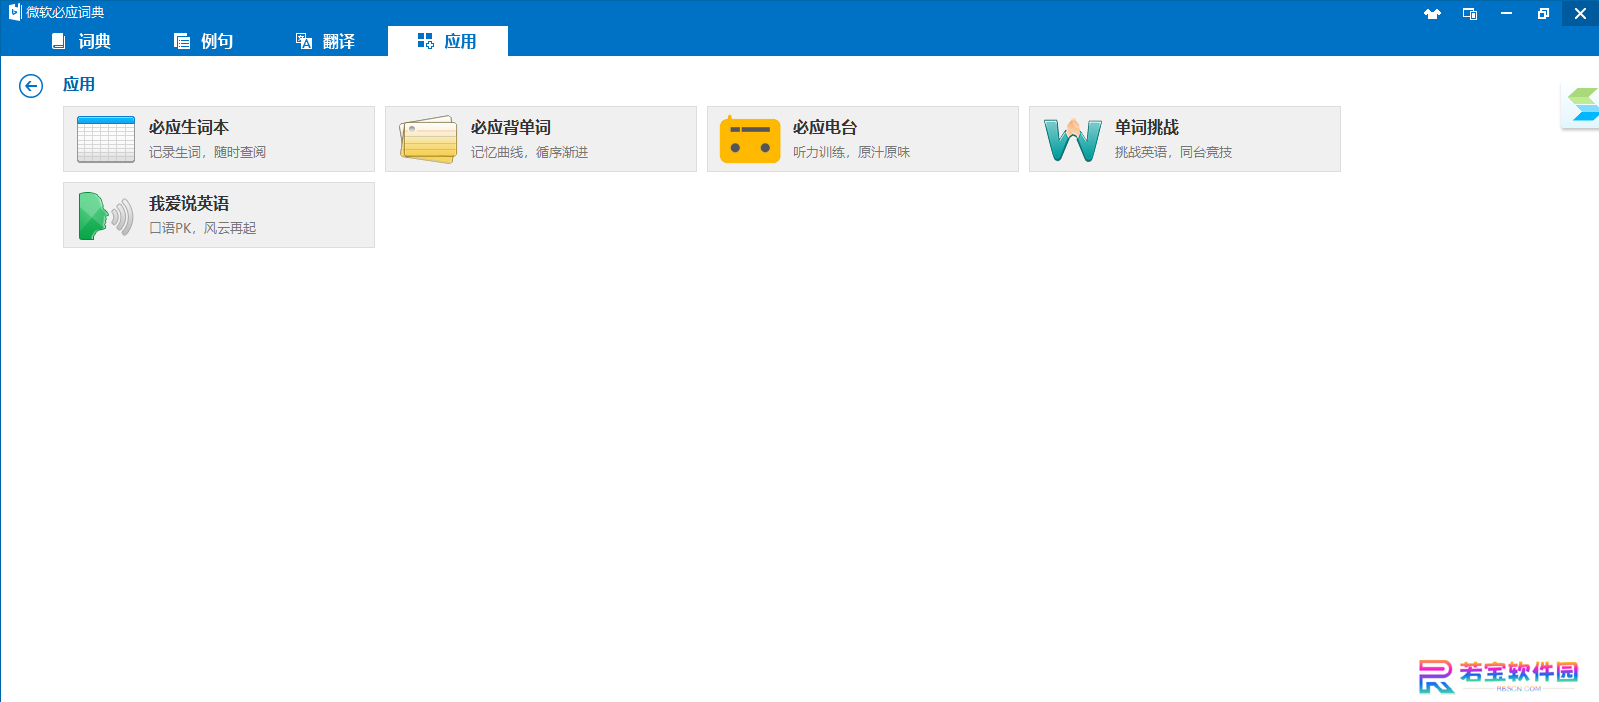Click the 挑战英语,同台竞技 description
The width and height of the screenshot is (1599, 702).
(x=1173, y=152)
